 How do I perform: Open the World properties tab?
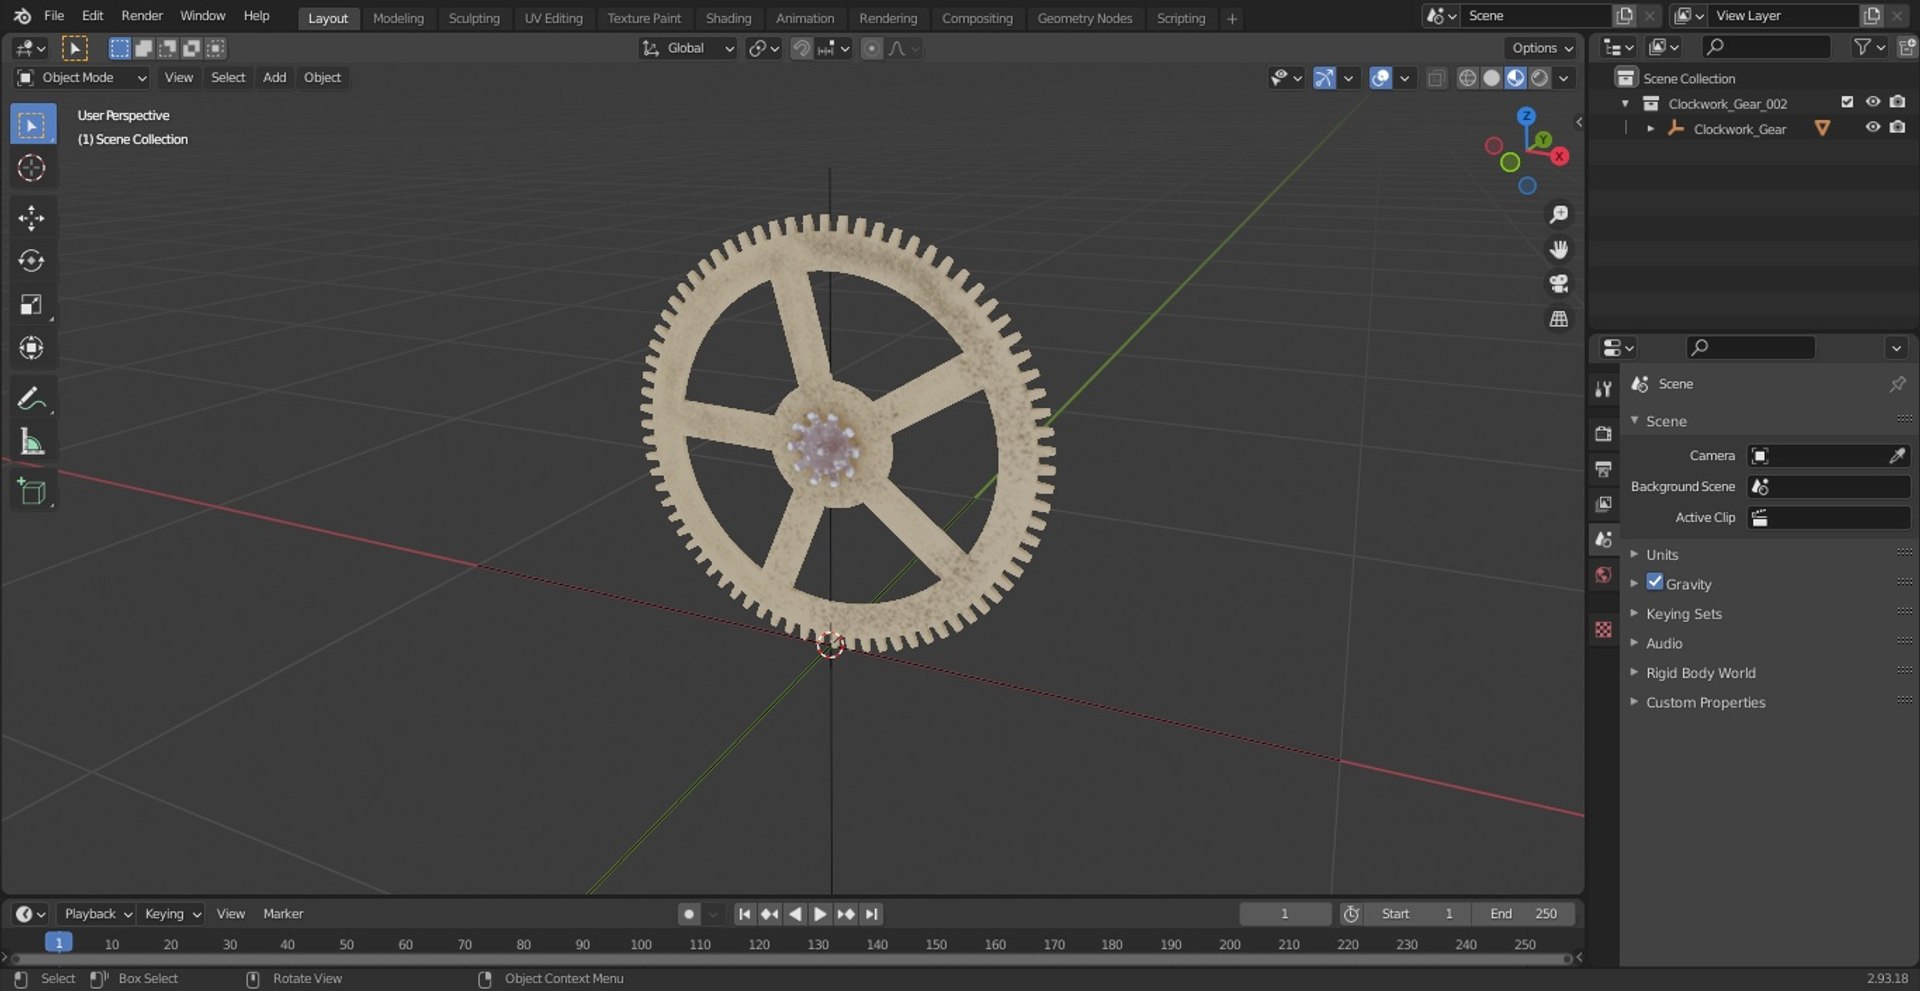click(x=1604, y=575)
